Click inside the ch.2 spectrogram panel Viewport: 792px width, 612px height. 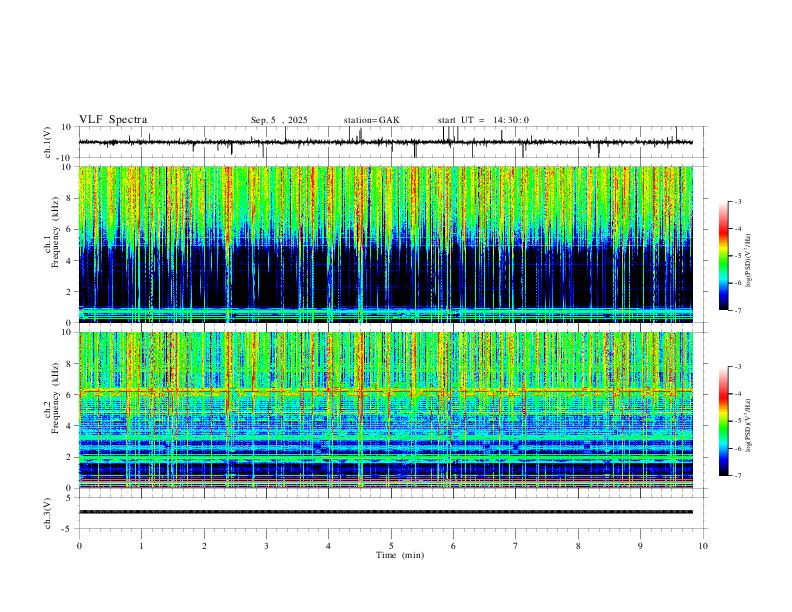coord(386,410)
